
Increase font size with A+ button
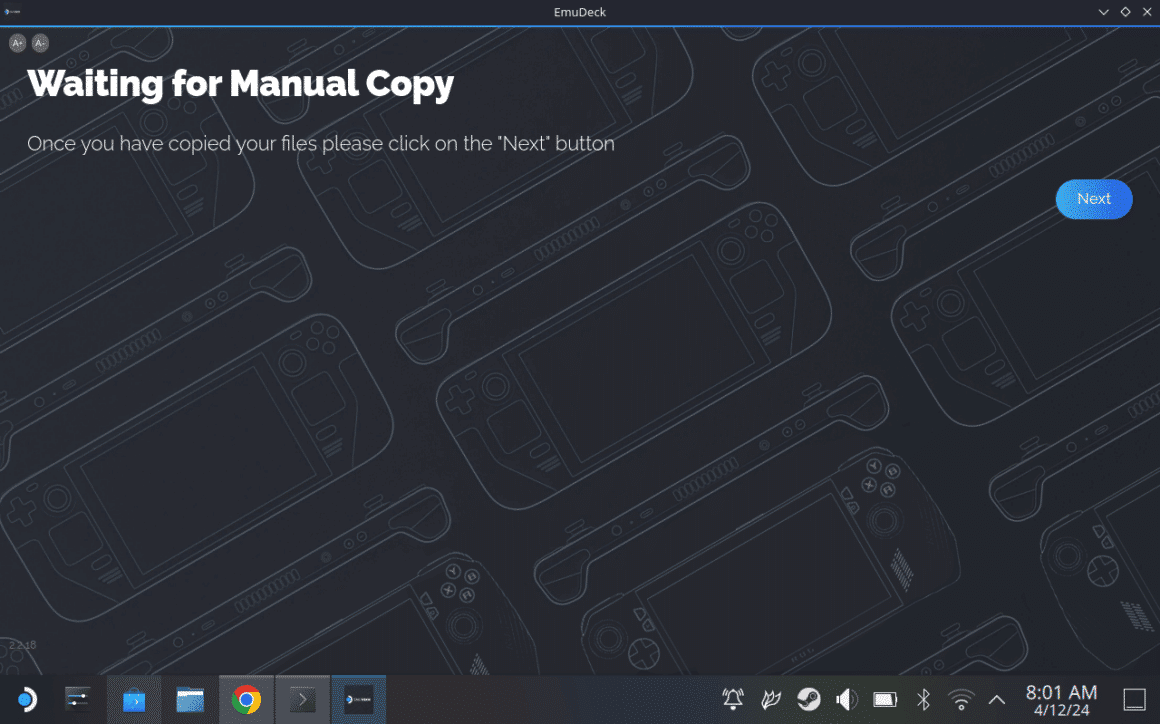18,43
